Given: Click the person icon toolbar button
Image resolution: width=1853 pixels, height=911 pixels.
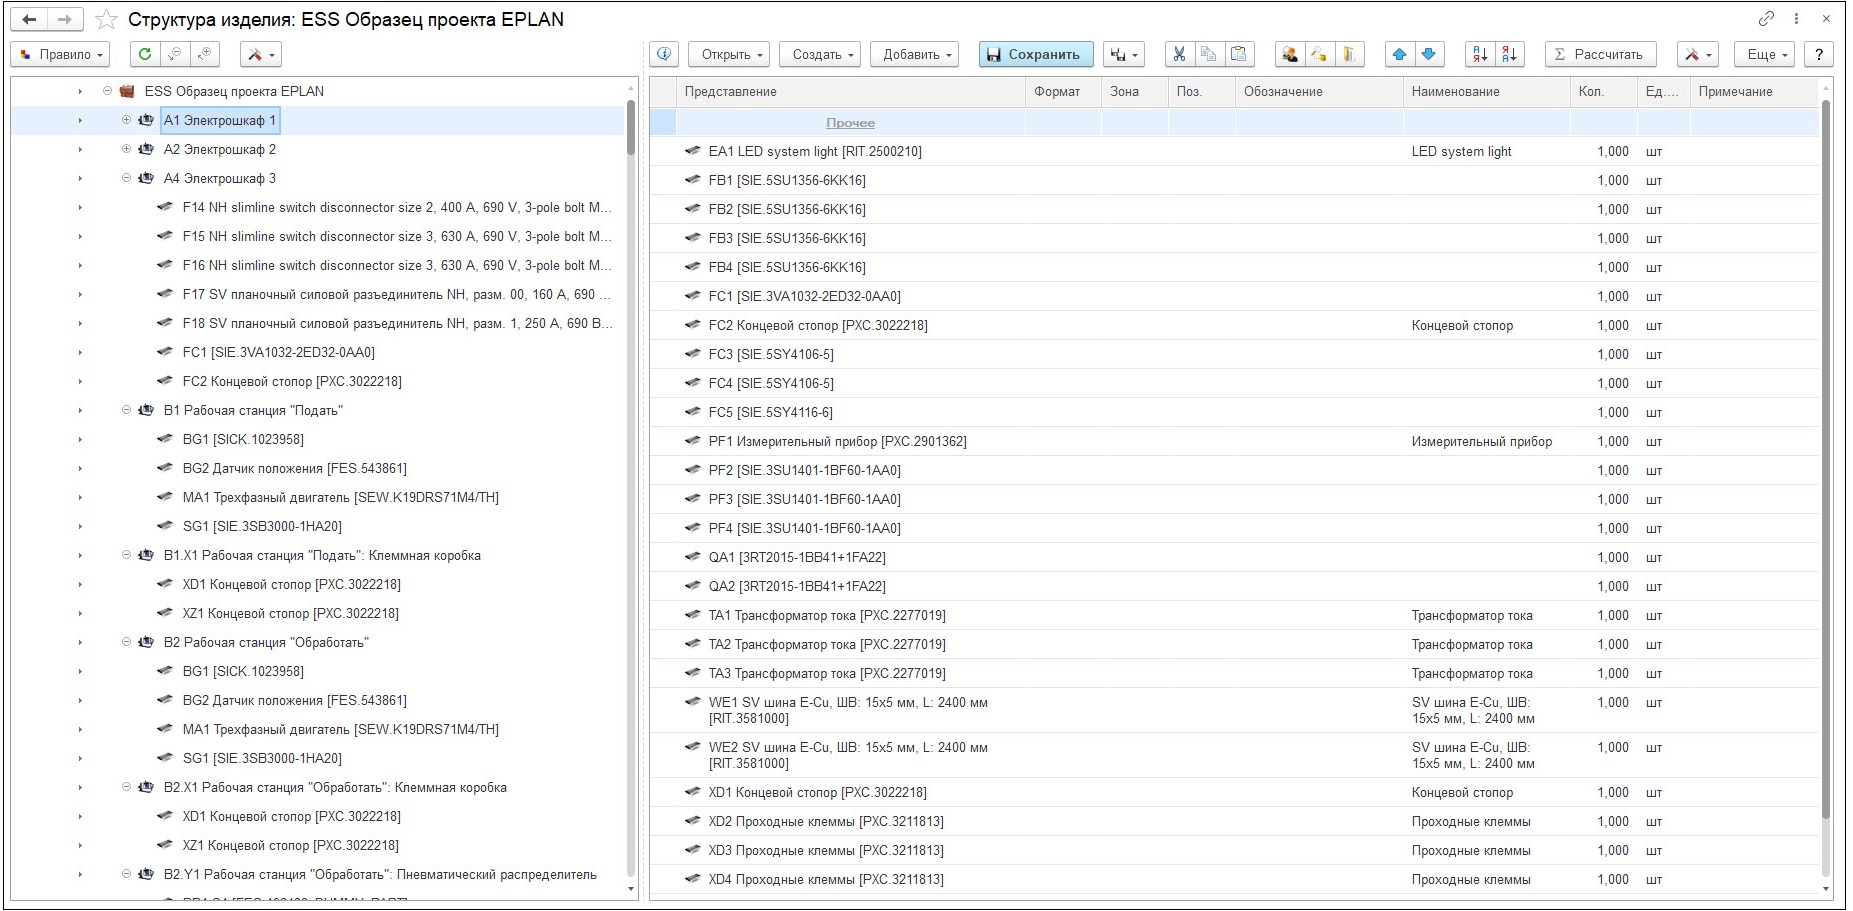Looking at the screenshot, I should [1290, 54].
